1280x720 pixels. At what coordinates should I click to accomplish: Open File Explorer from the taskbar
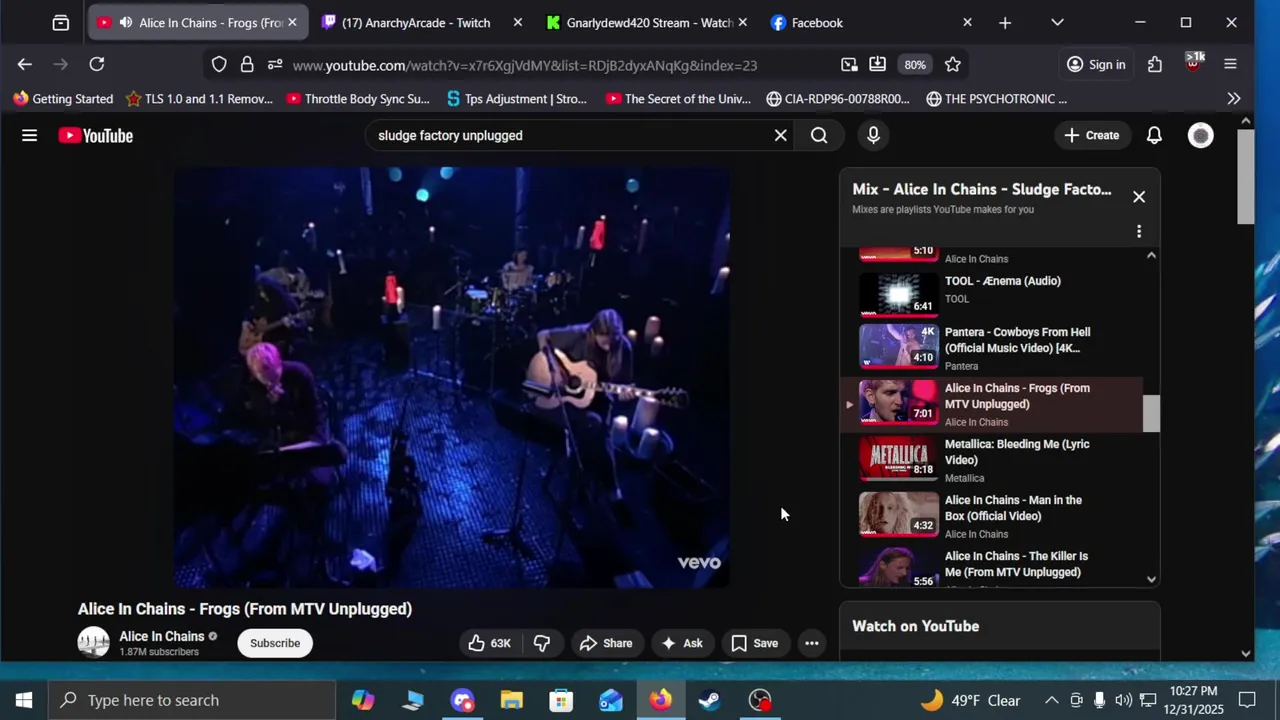pyautogui.click(x=512, y=700)
